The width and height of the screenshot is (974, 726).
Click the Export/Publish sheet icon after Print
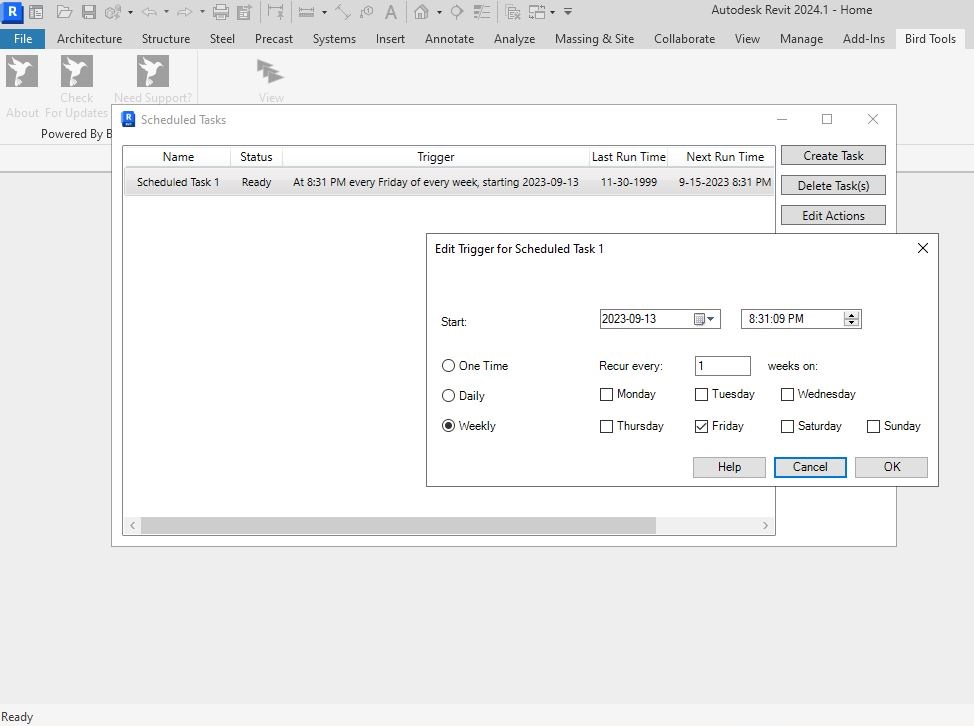(x=244, y=12)
